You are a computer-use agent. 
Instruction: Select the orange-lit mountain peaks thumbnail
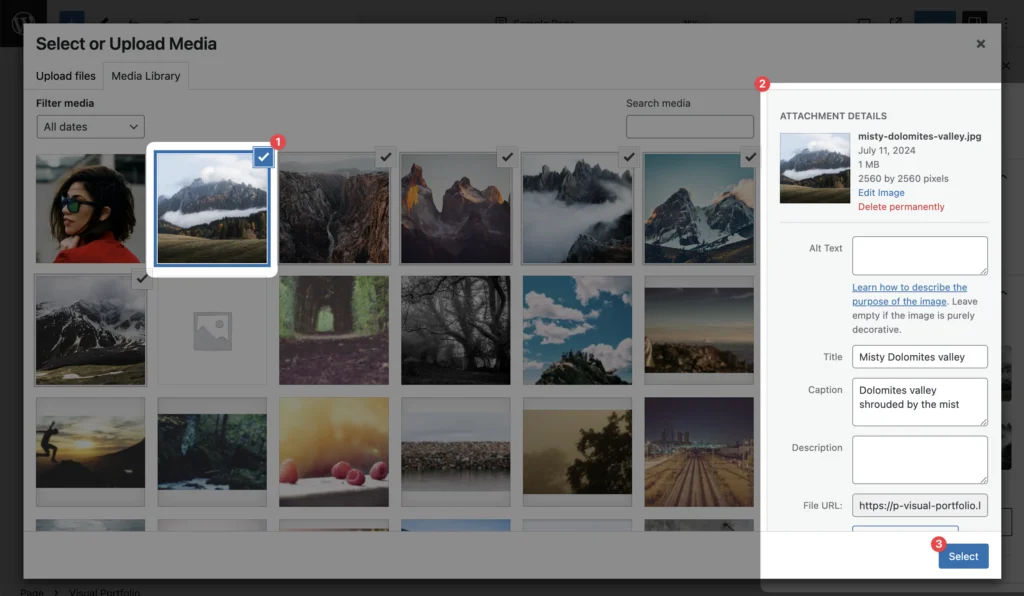click(456, 208)
